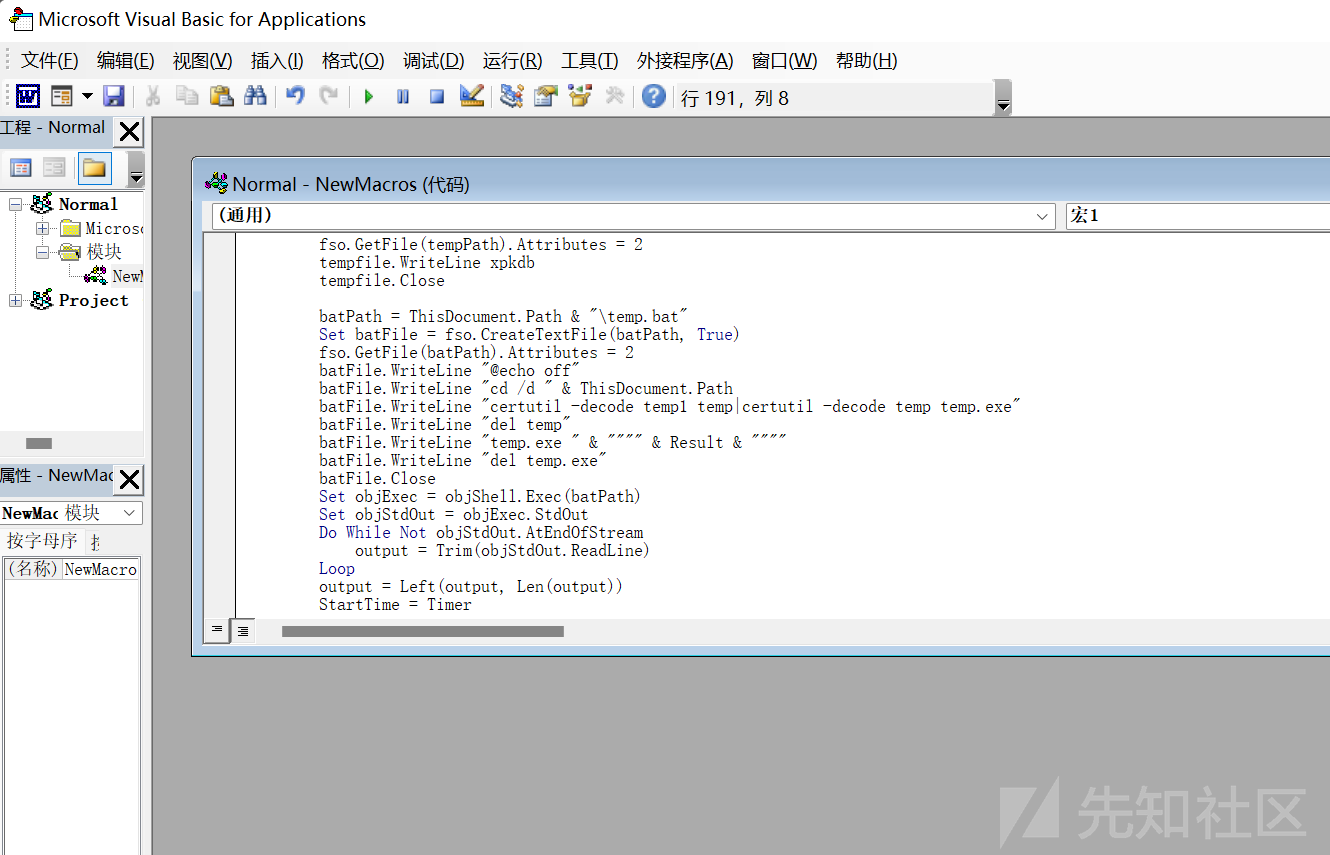Open Project Explorer toolbar icon
The image size is (1330, 855).
click(512, 96)
